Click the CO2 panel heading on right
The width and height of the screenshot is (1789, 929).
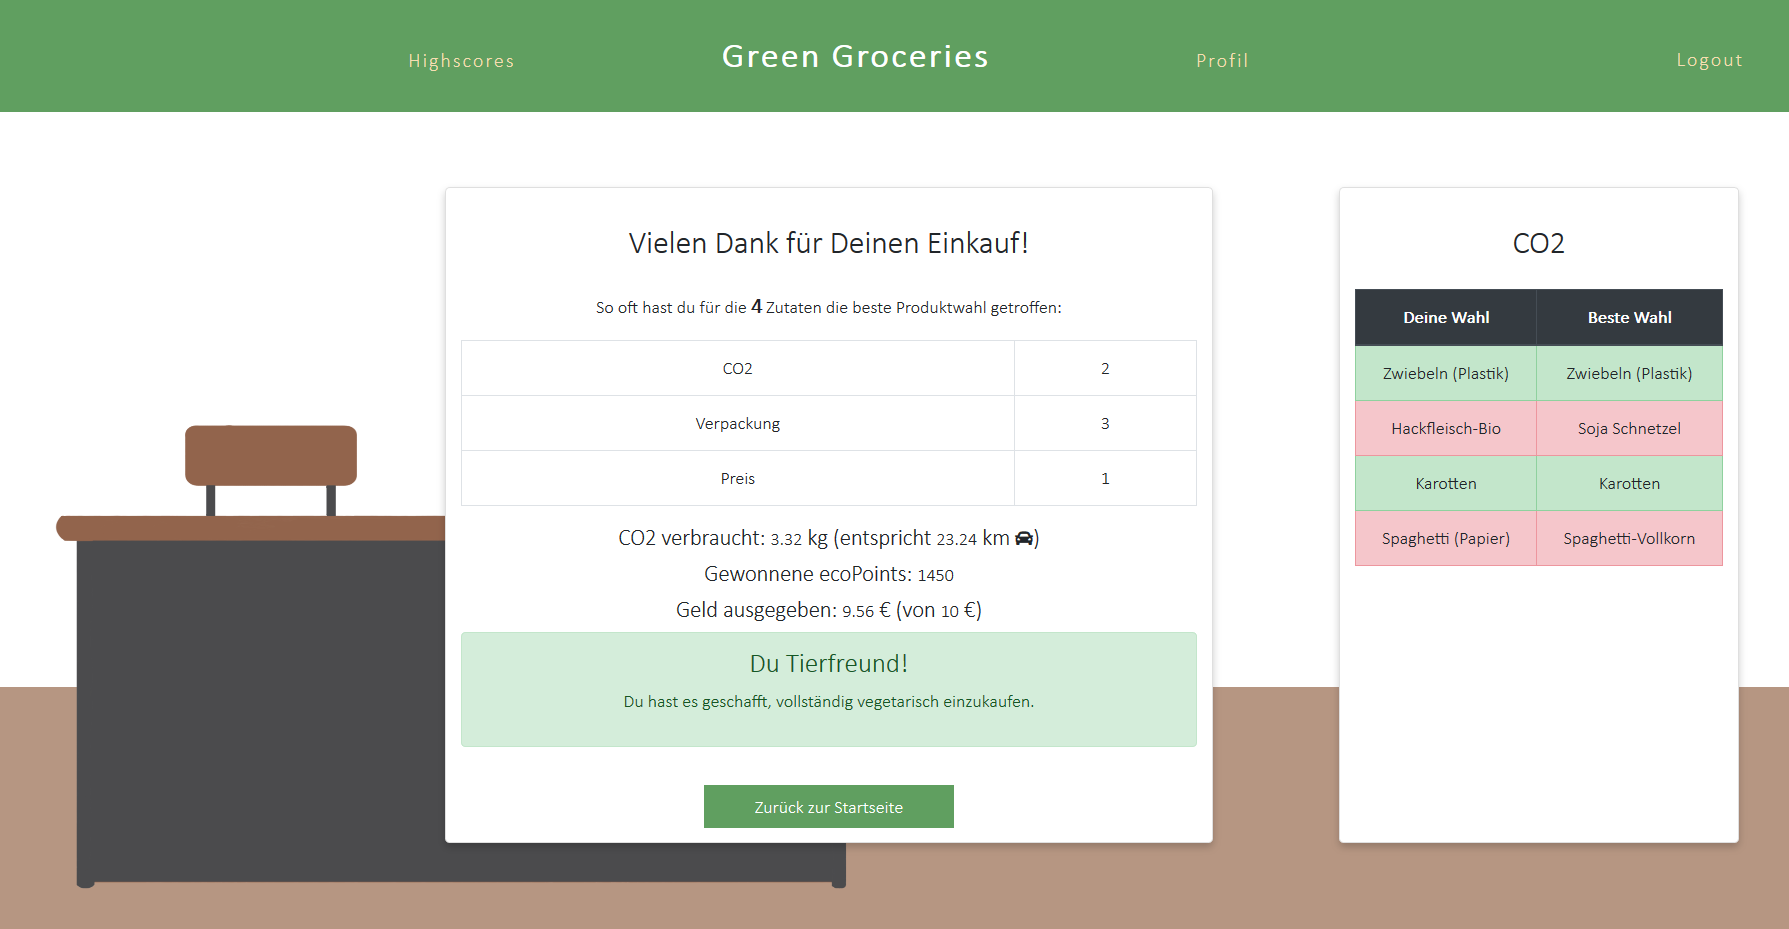1538,243
